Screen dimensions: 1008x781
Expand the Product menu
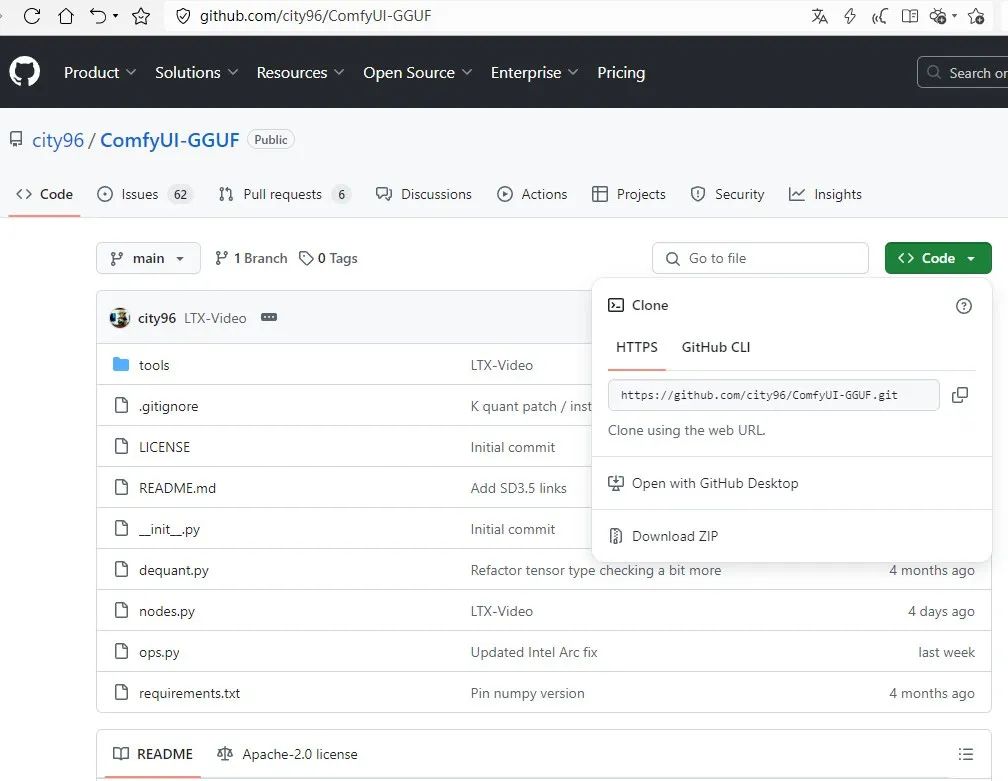tap(100, 73)
